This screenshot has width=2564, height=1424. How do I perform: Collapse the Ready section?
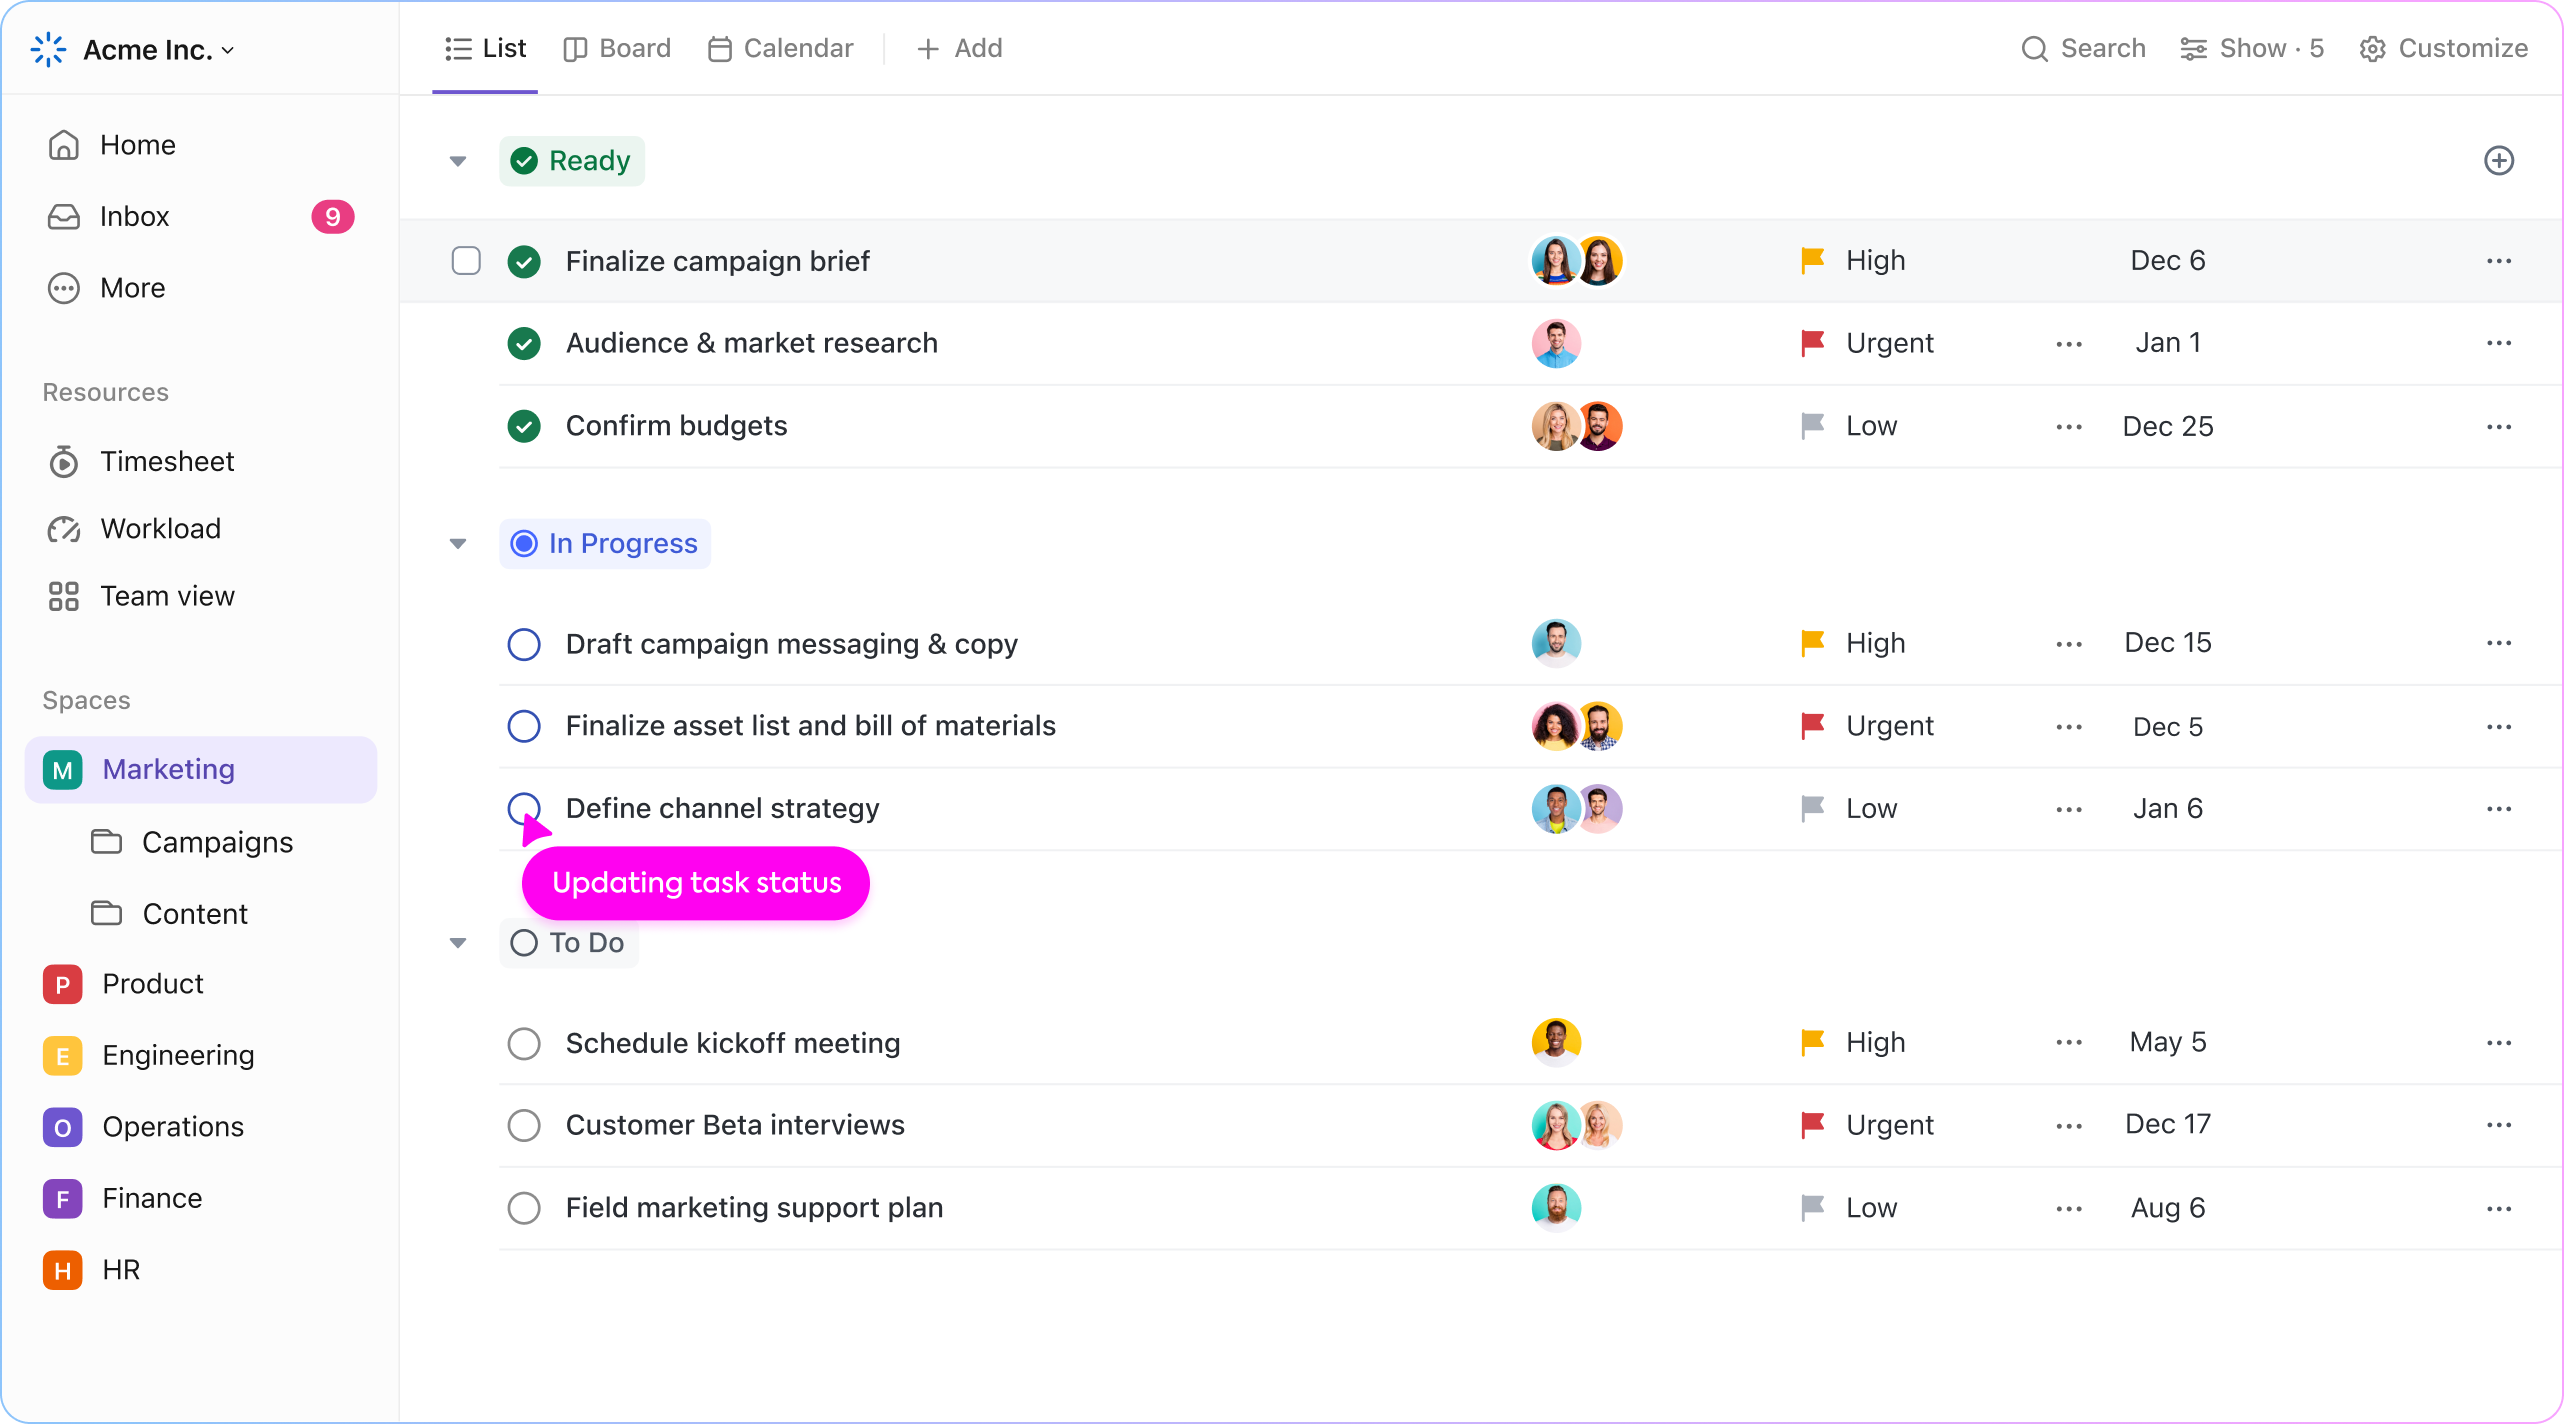point(459,160)
